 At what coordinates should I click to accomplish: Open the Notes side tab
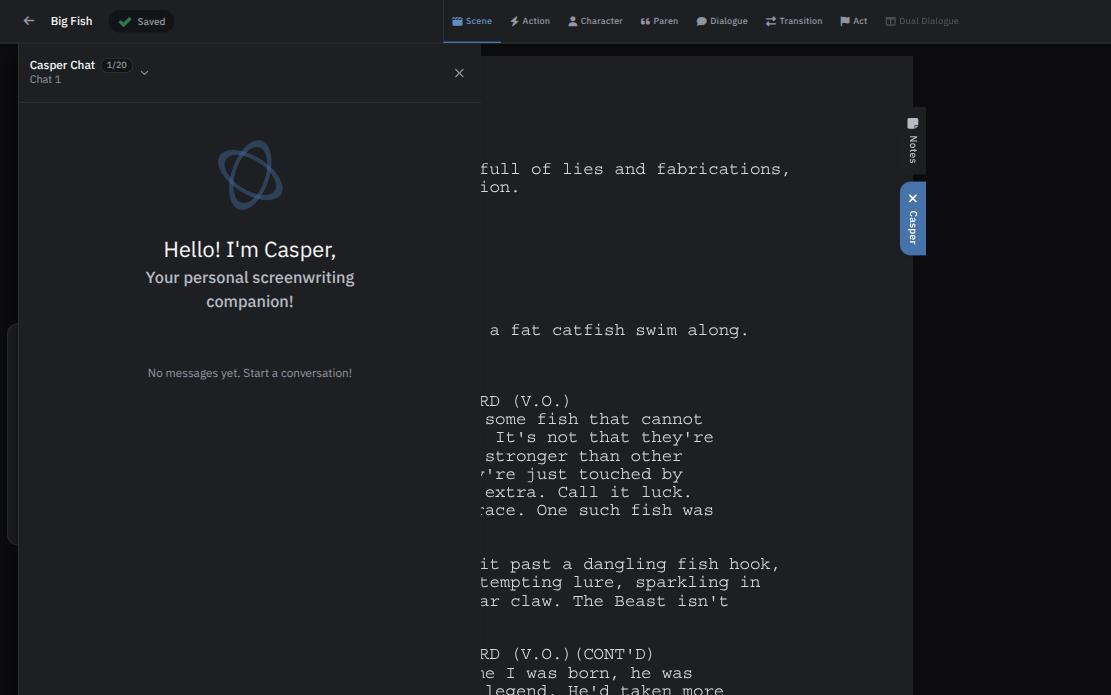913,141
